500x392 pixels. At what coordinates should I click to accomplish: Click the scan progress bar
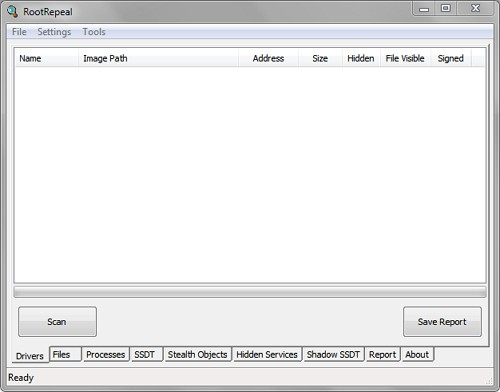click(x=250, y=292)
